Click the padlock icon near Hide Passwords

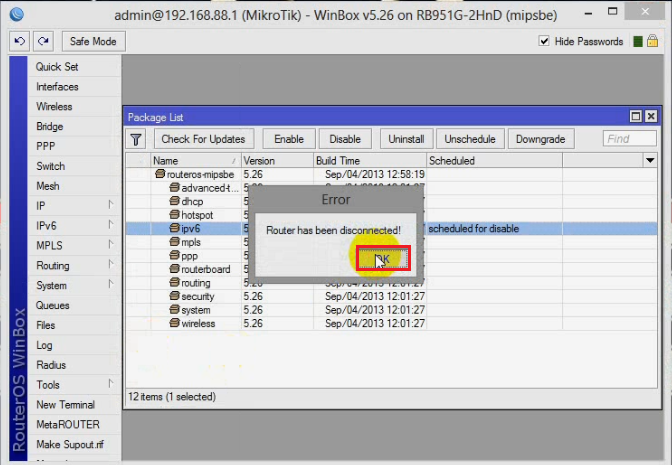click(x=652, y=41)
